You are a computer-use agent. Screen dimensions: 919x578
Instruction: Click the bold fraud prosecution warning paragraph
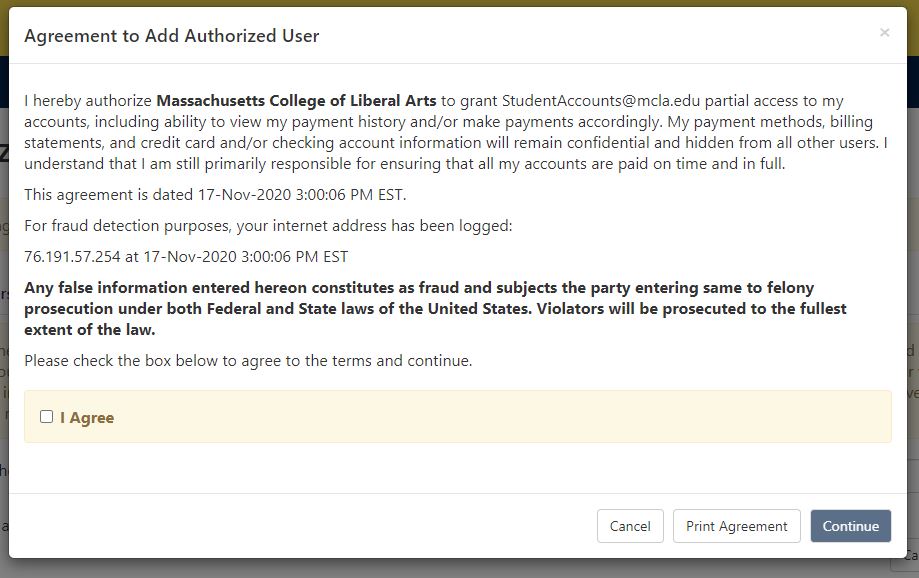pyautogui.click(x=435, y=308)
